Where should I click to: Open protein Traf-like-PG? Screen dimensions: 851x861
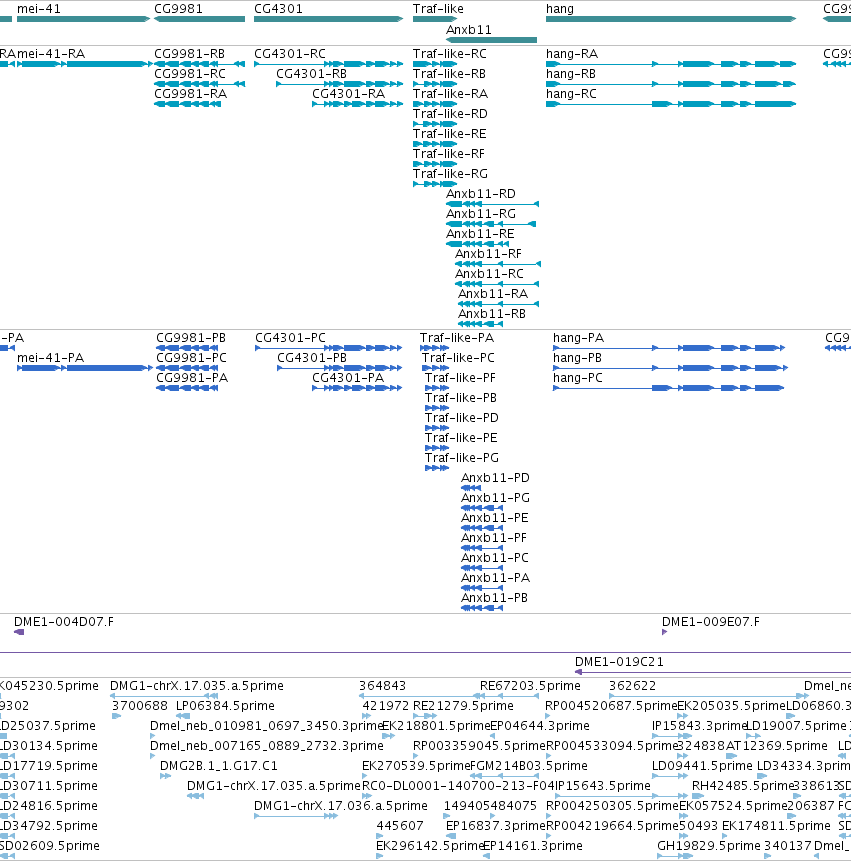point(437,468)
